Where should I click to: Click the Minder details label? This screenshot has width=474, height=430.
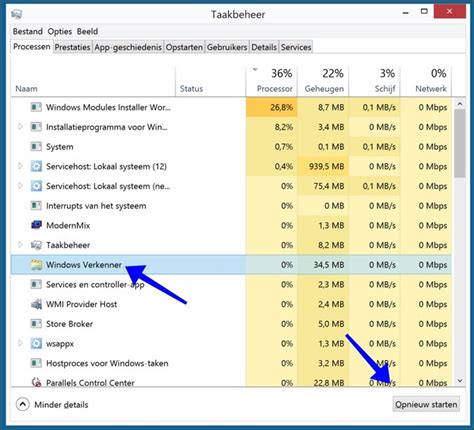[61, 405]
